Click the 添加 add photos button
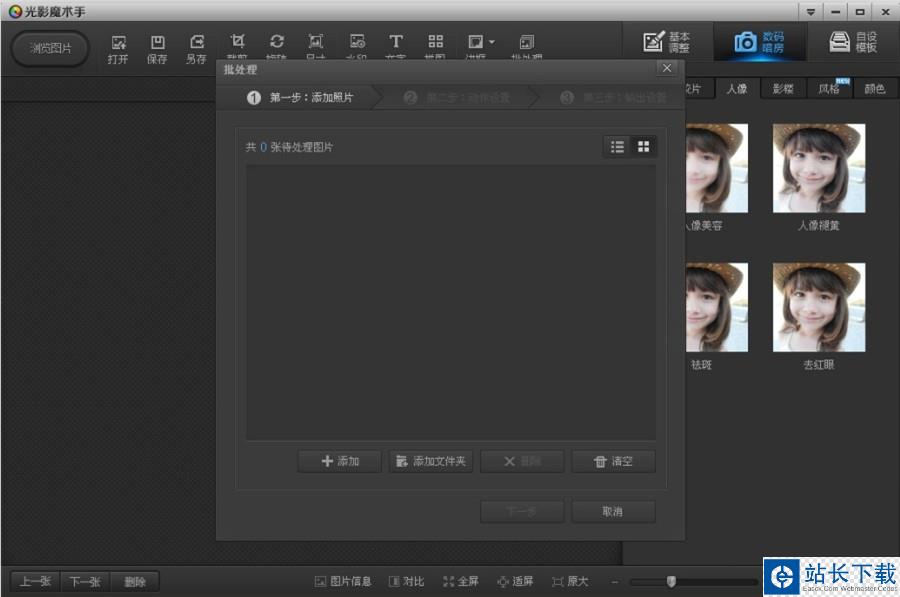Screen dimensions: 900x597 pyautogui.click(x=340, y=461)
